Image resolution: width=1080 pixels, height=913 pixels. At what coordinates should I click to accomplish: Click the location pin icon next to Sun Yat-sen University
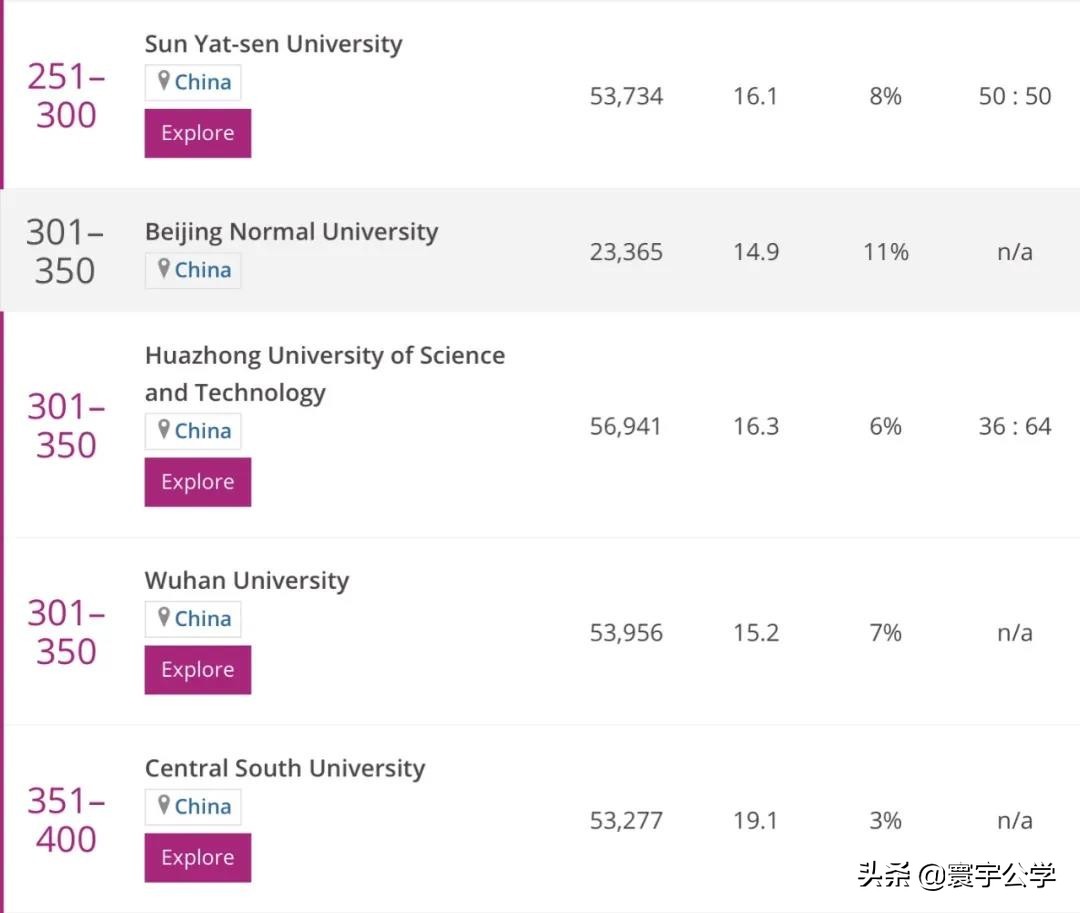pyautogui.click(x=164, y=81)
